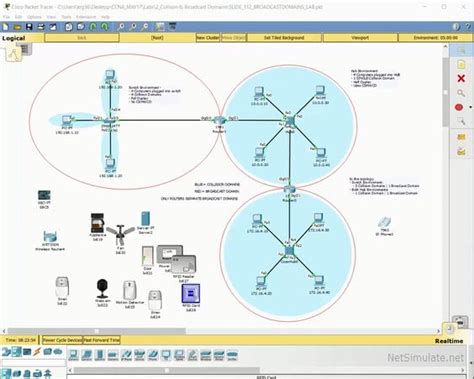Select the Network Devices category icon
This screenshot has width=474, height=379.
click(6, 352)
